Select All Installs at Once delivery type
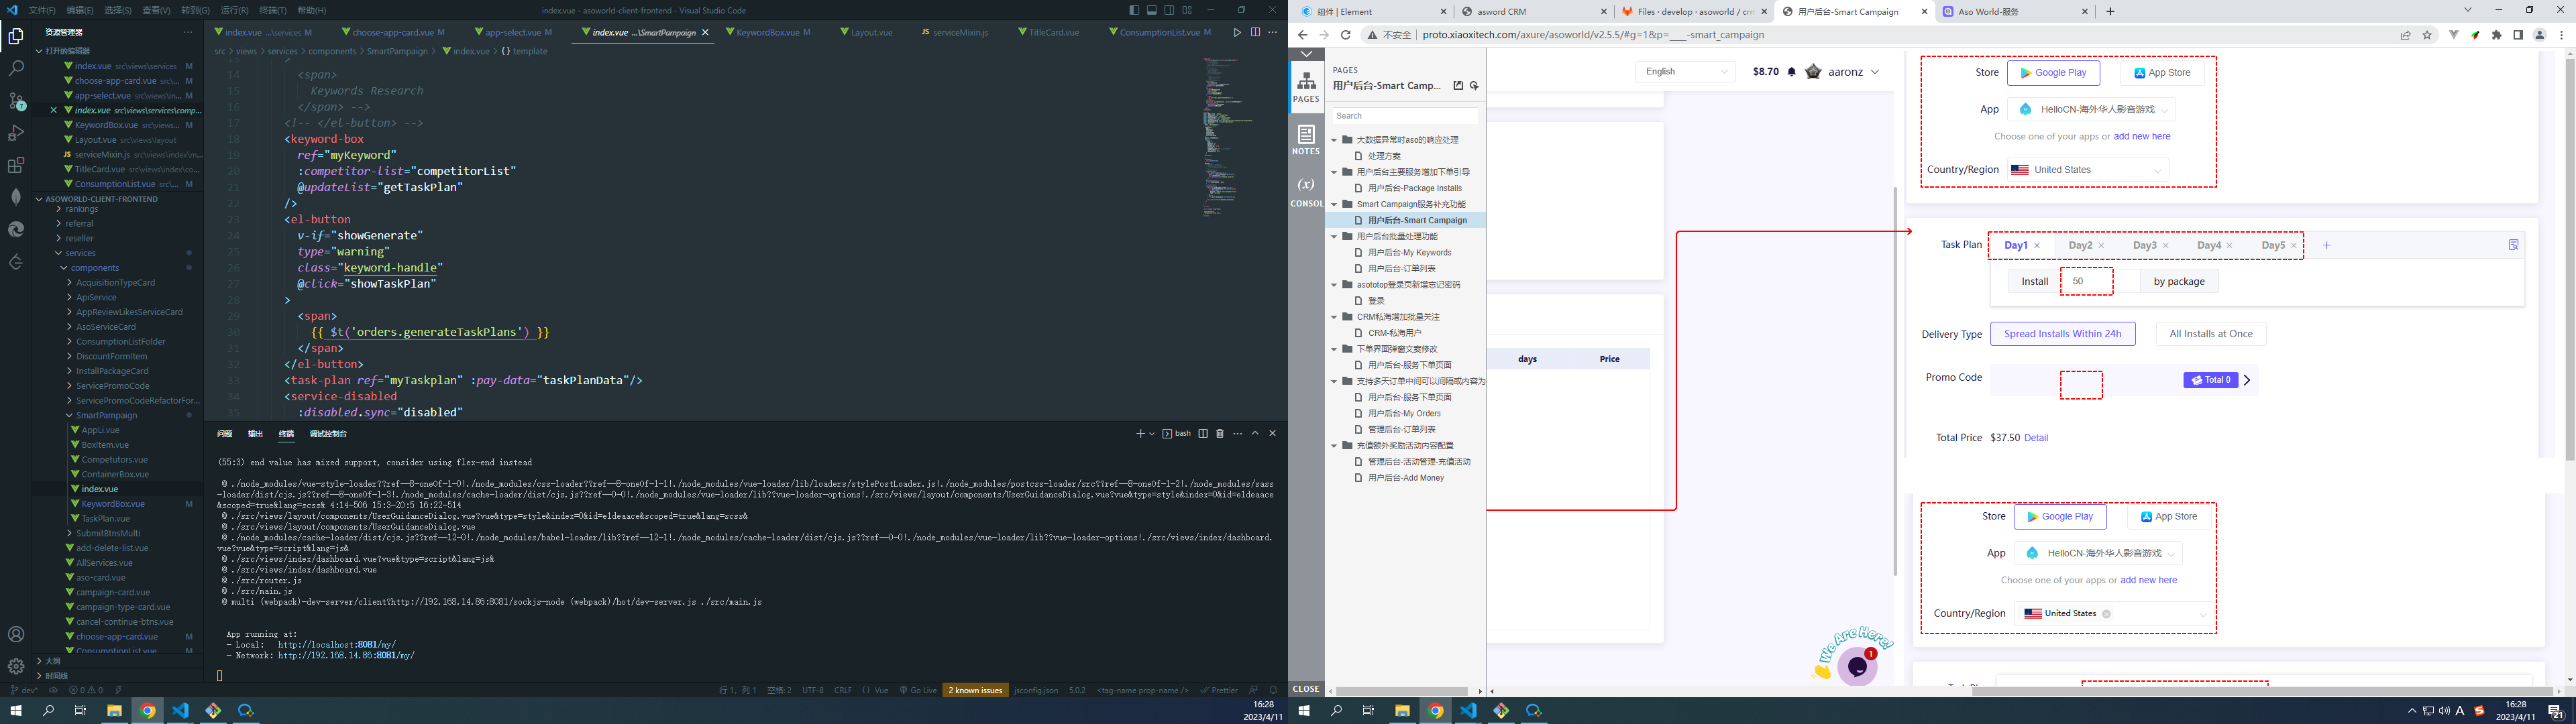This screenshot has height=724, width=2576. click(2210, 334)
